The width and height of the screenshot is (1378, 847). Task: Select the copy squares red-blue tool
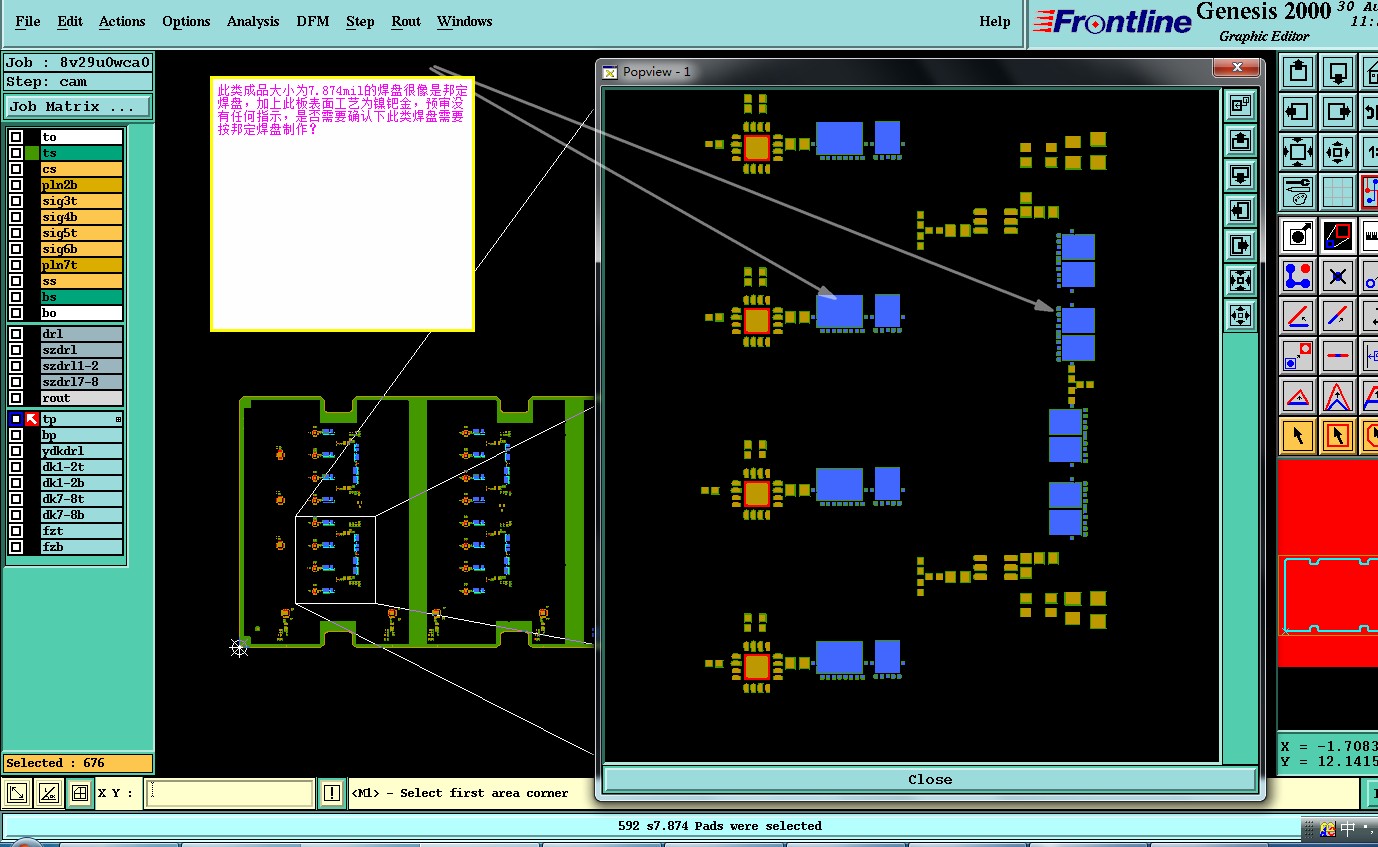pyautogui.click(x=1298, y=356)
